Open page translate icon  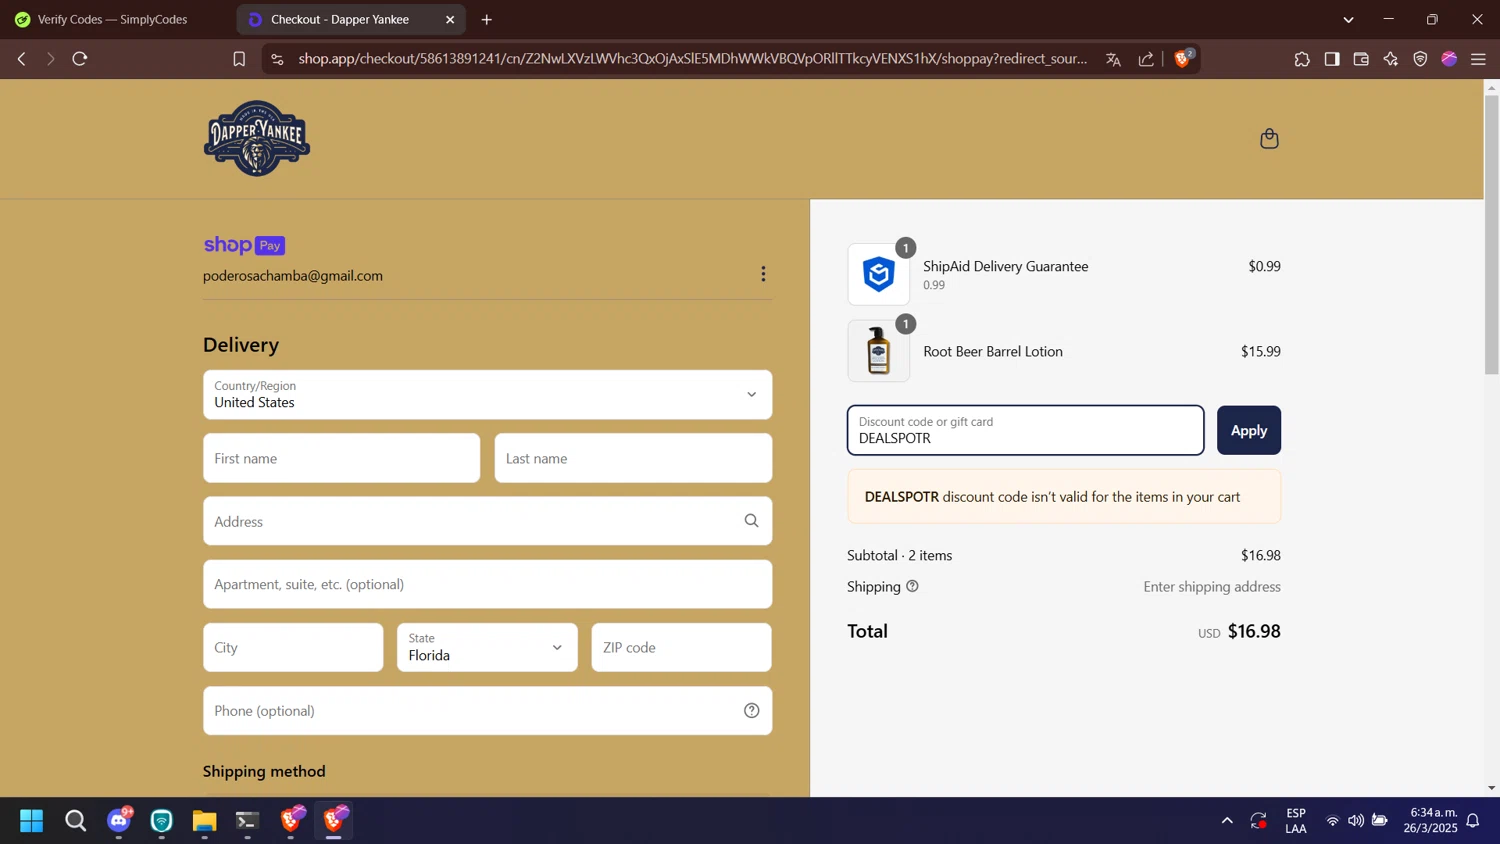(x=1113, y=59)
